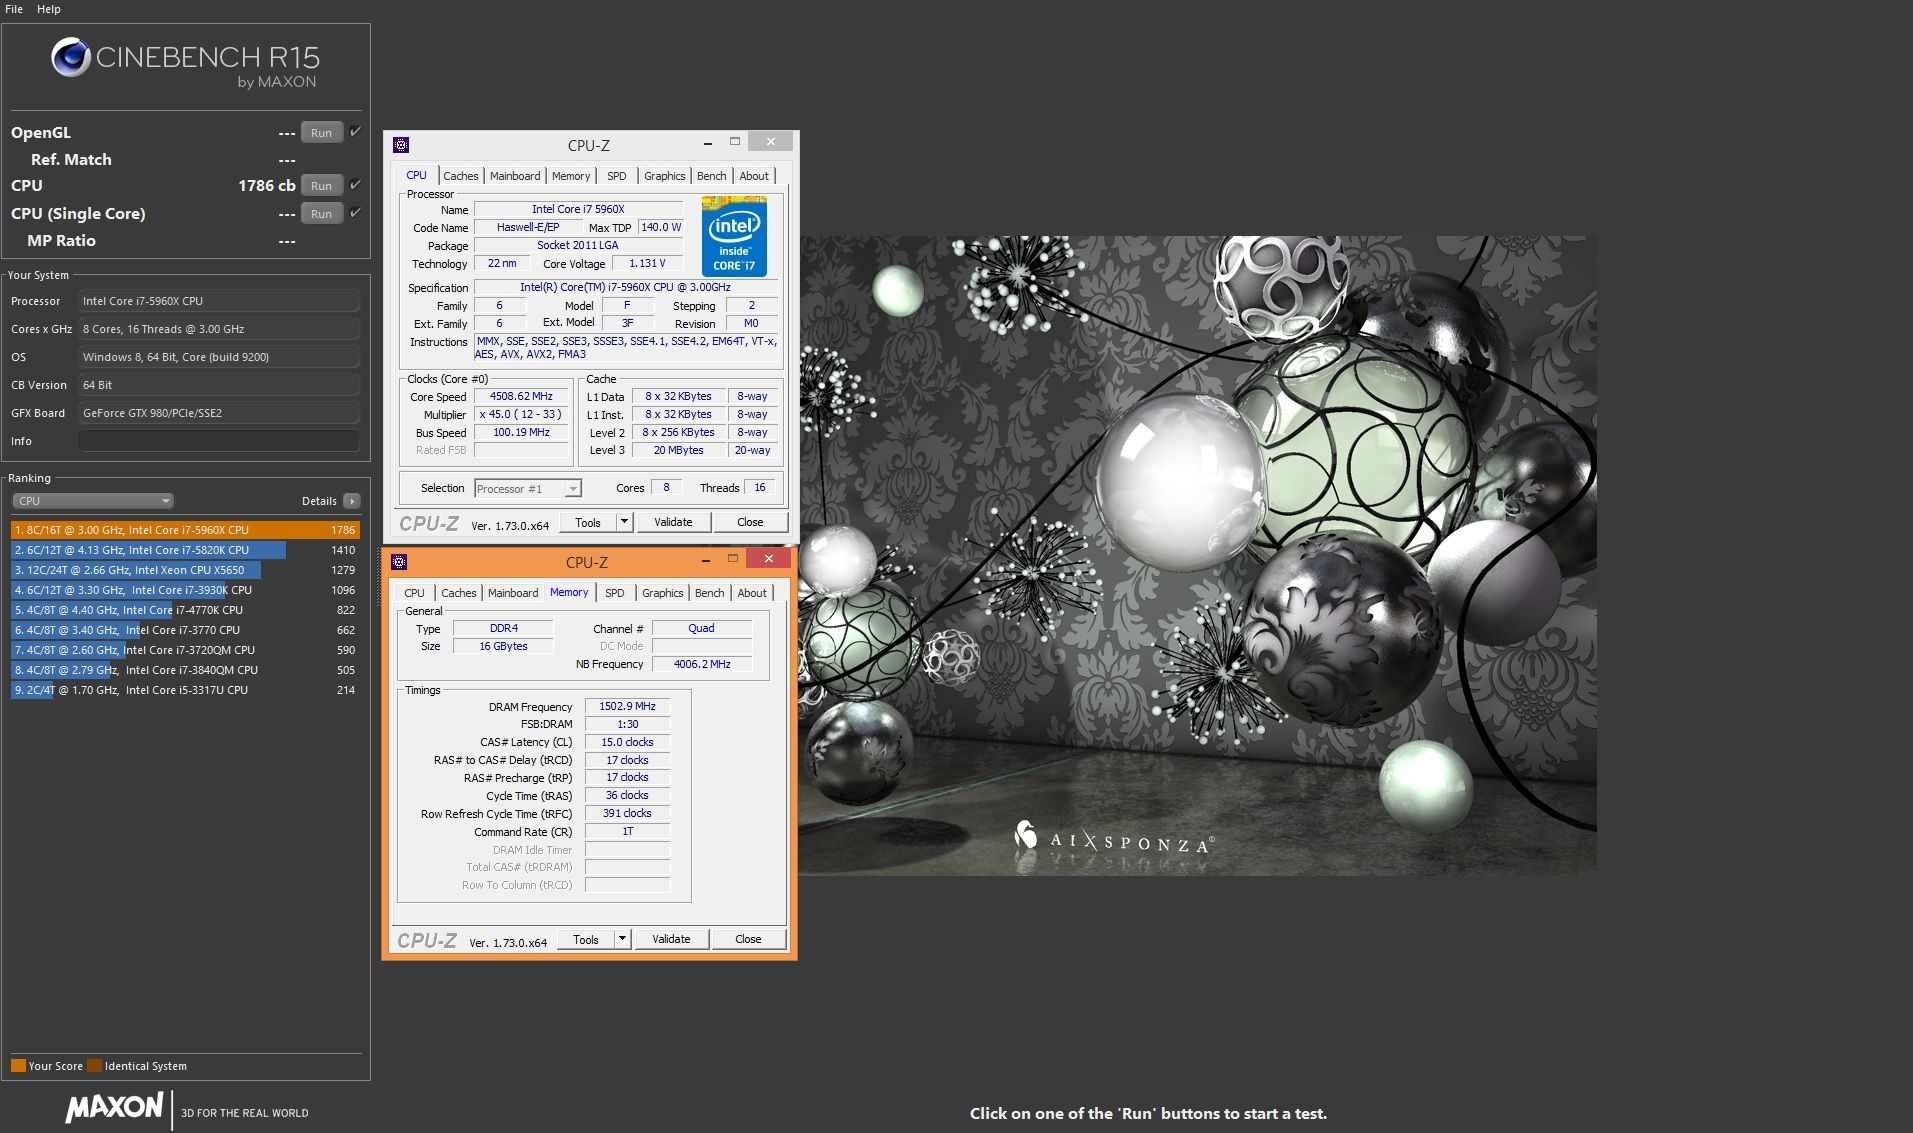Switch to the Memory tab in the upper CPU-Z window

571,176
